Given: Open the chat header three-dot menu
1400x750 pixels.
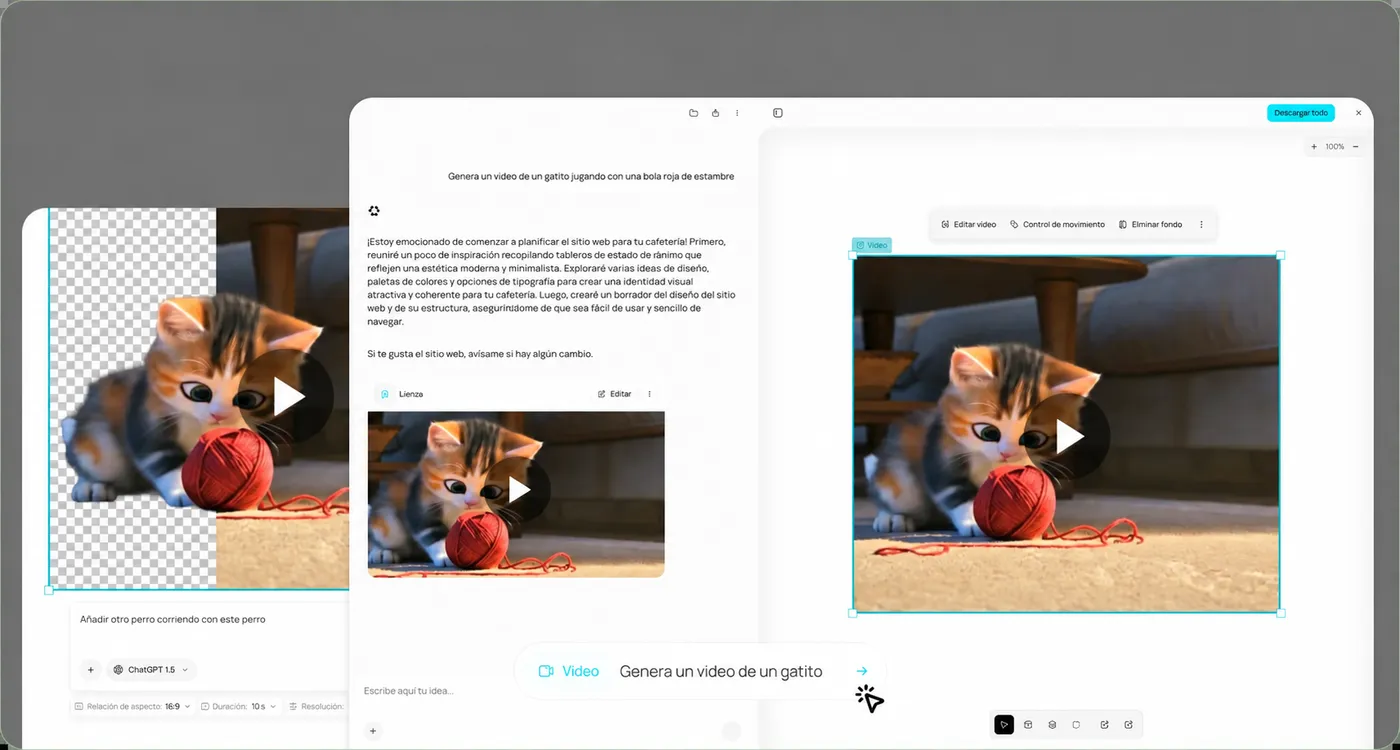Looking at the screenshot, I should point(738,113).
